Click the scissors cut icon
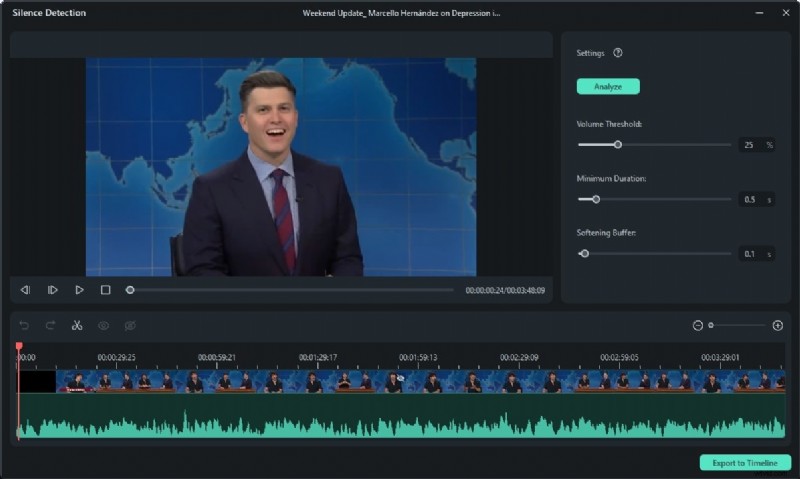The image size is (800, 479). [x=77, y=325]
